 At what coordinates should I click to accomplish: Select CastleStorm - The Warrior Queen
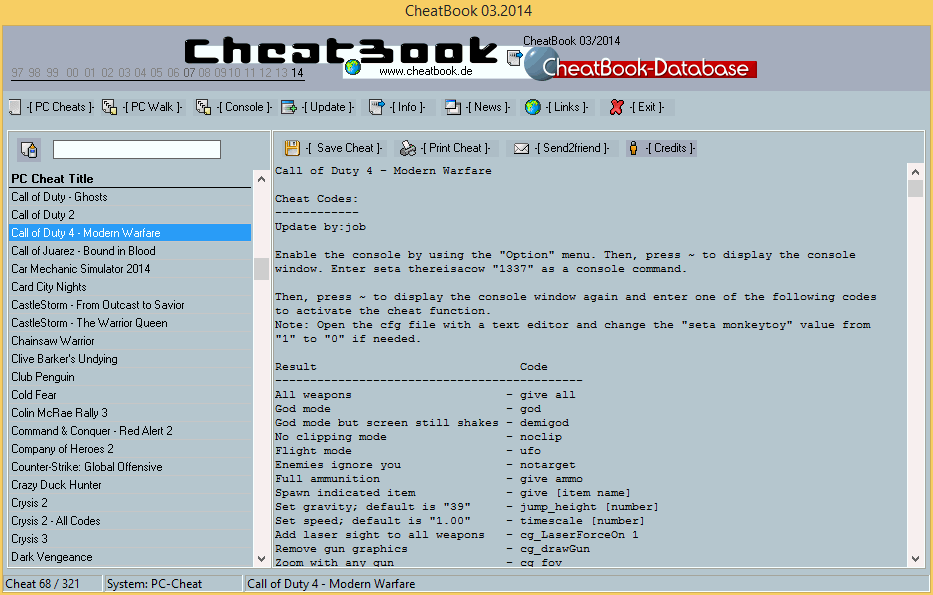(x=131, y=322)
